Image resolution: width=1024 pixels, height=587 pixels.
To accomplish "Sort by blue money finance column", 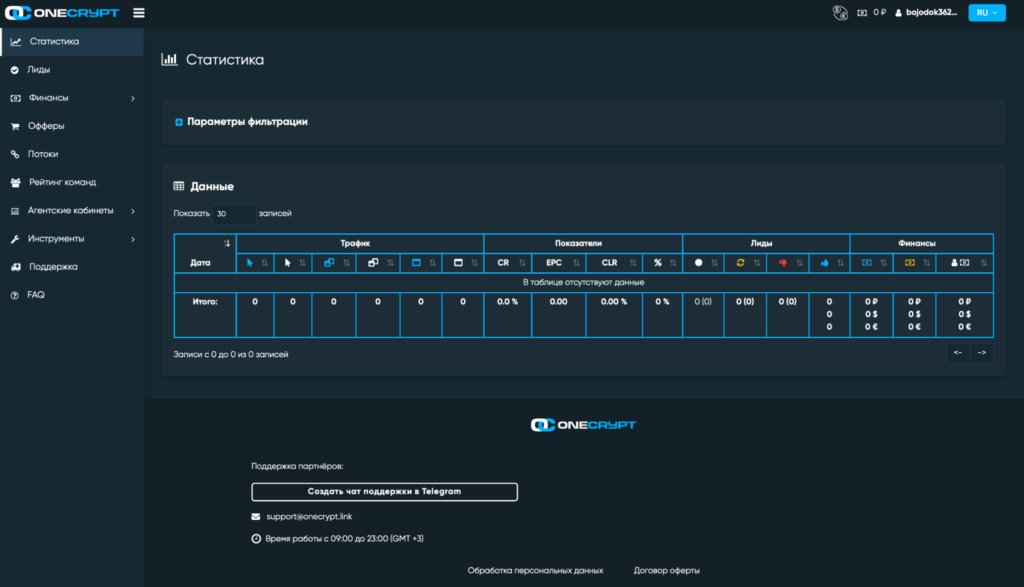I will pyautogui.click(x=872, y=262).
